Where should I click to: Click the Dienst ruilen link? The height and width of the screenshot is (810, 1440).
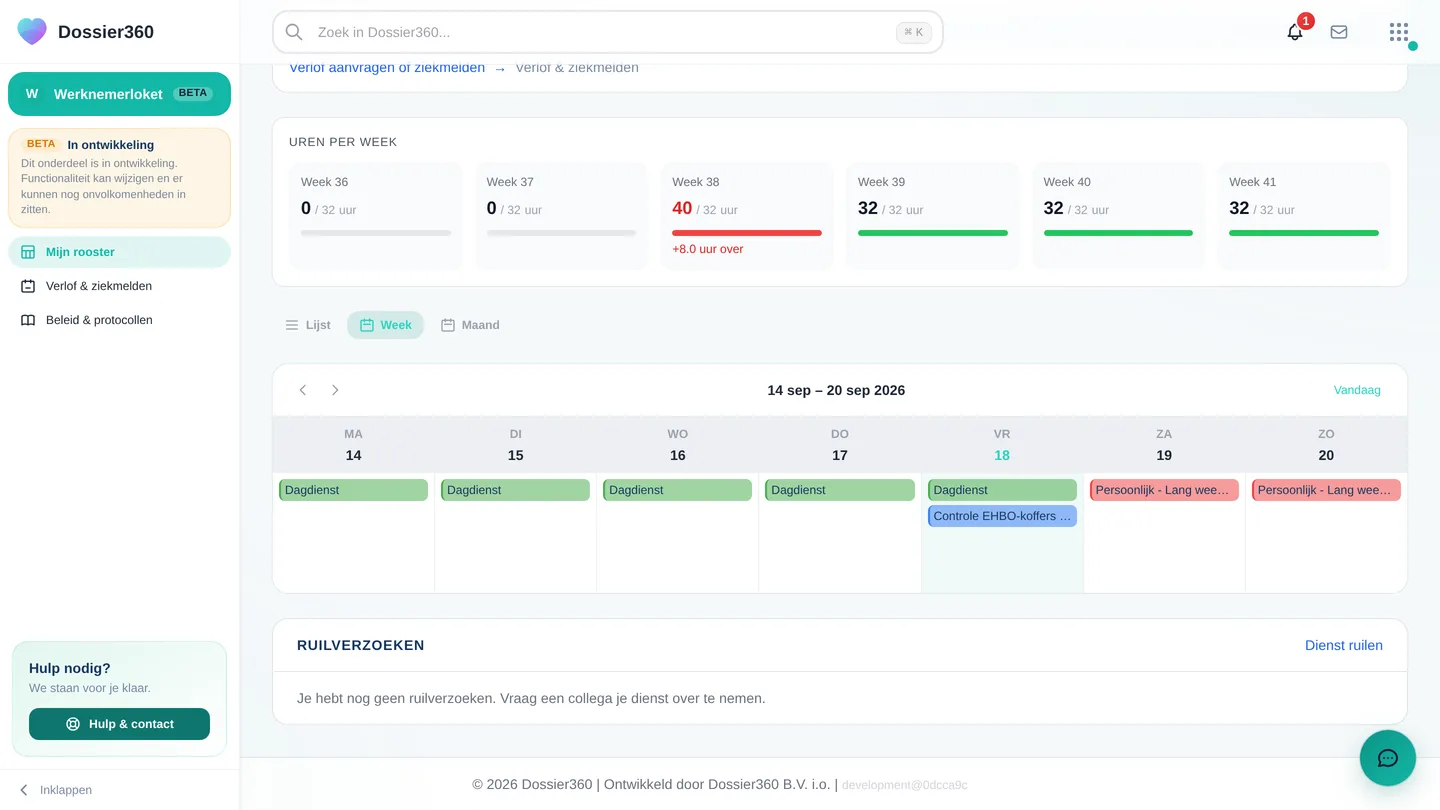(x=1344, y=645)
